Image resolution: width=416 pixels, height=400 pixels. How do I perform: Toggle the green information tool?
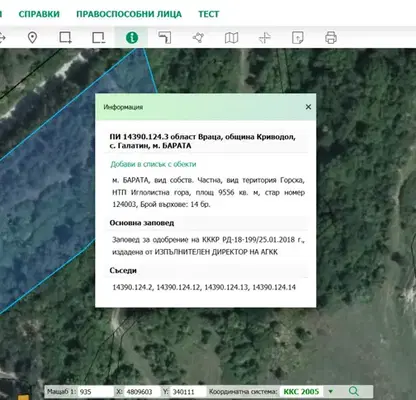pyautogui.click(x=132, y=37)
